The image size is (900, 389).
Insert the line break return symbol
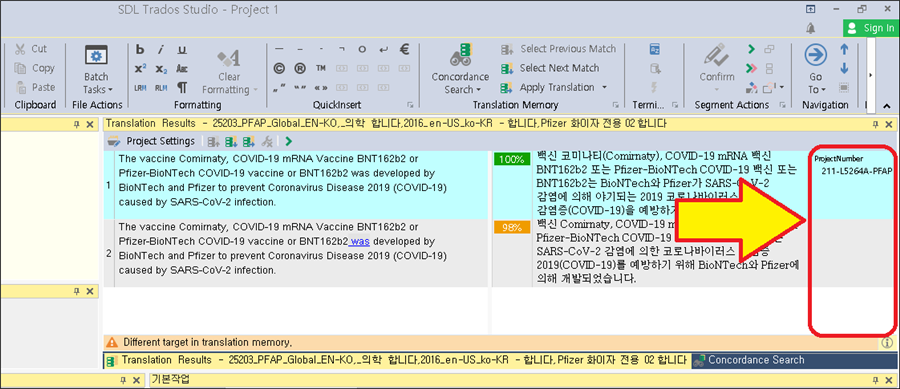click(383, 49)
